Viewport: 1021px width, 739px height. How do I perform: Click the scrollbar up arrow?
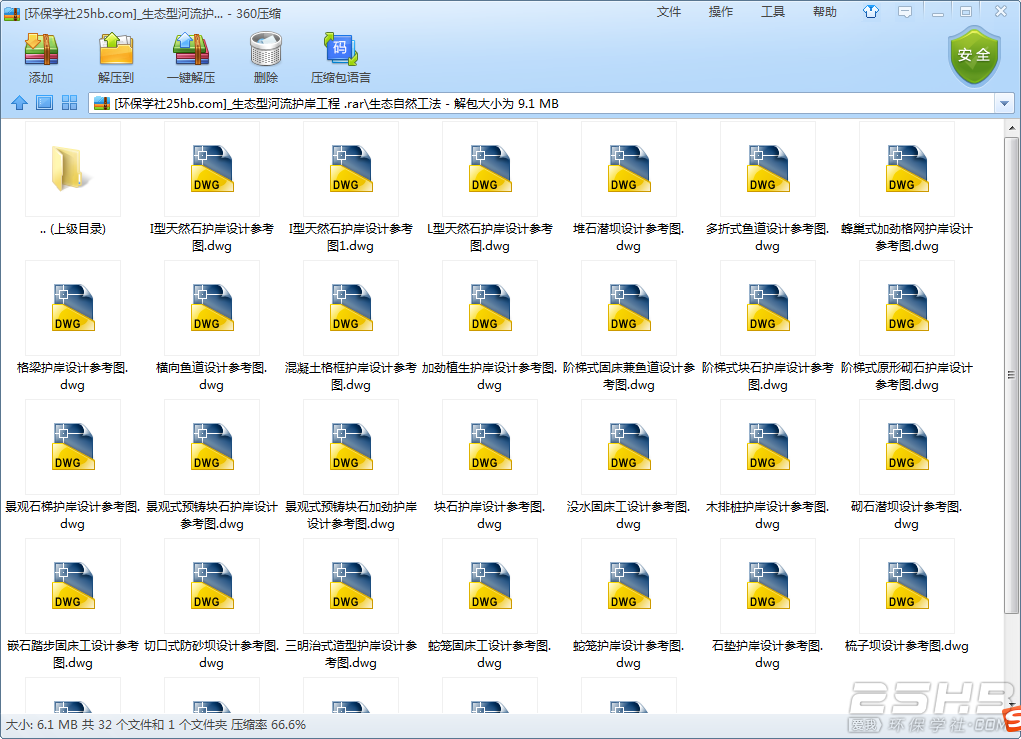(x=1011, y=128)
